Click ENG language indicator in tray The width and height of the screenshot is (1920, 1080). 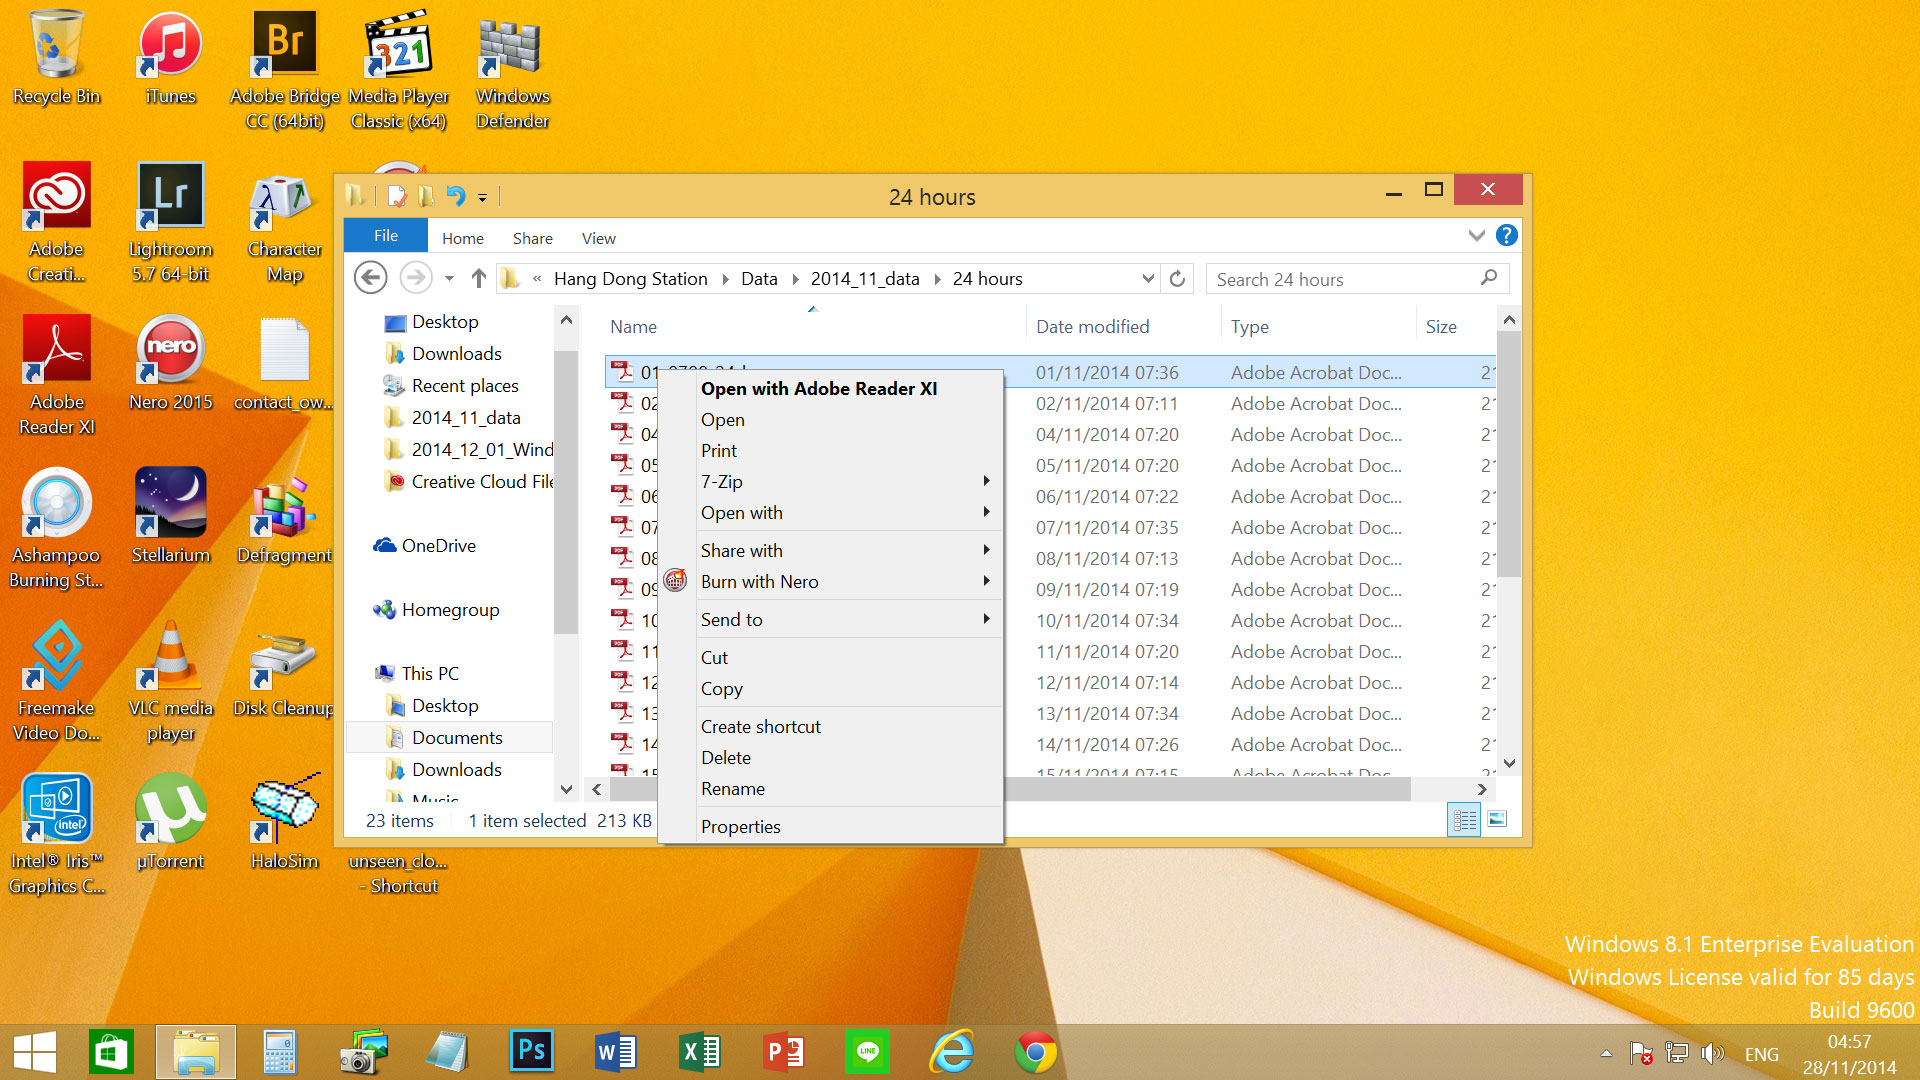click(x=1761, y=1054)
